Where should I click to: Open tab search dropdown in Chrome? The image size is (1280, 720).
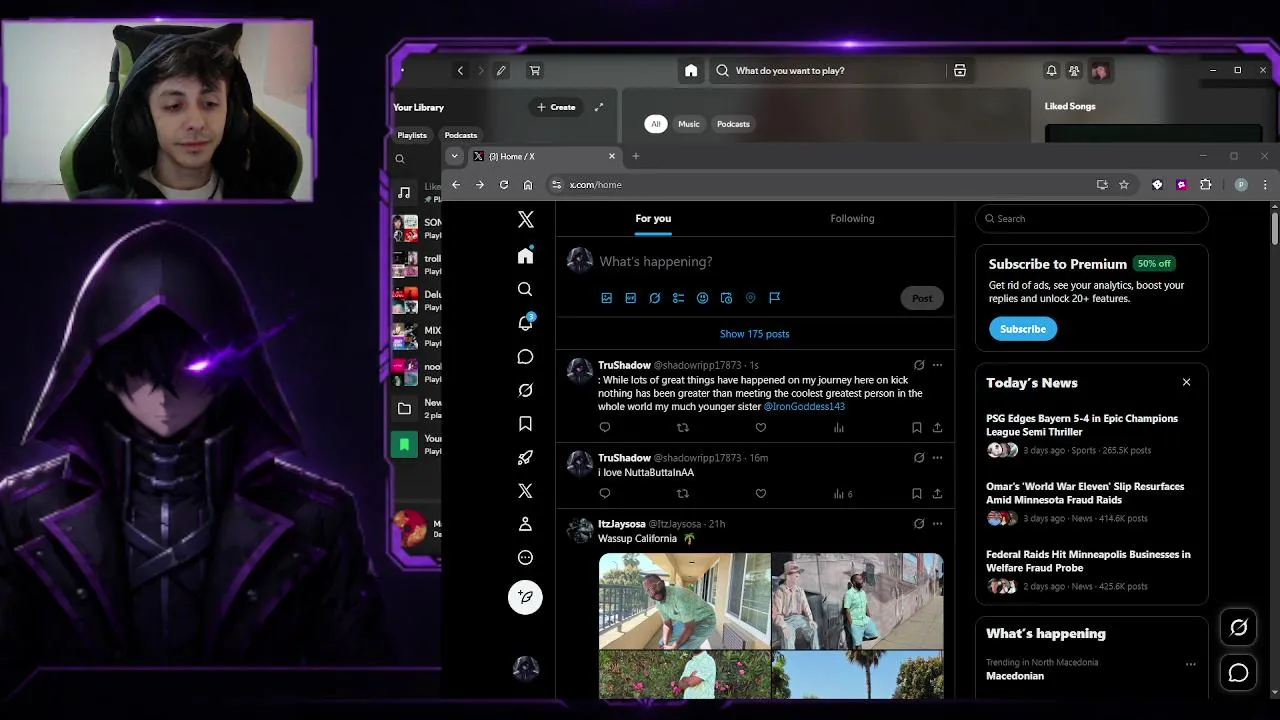click(x=454, y=156)
